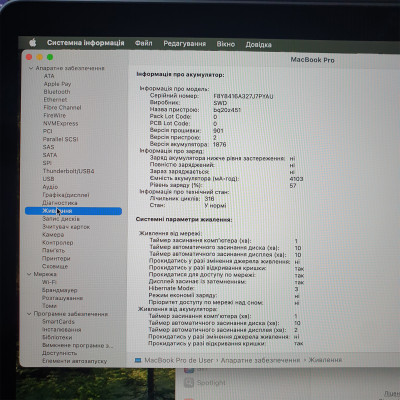Select FireWire in the sidebar
The height and width of the screenshot is (400, 400).
pos(55,115)
